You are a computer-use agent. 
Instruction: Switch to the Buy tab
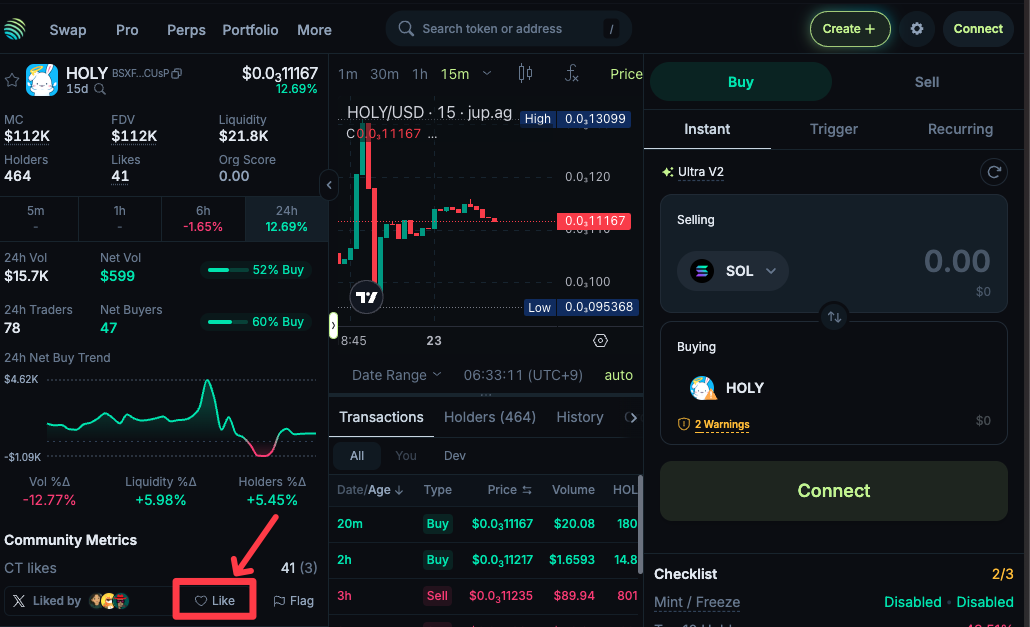[x=740, y=82]
